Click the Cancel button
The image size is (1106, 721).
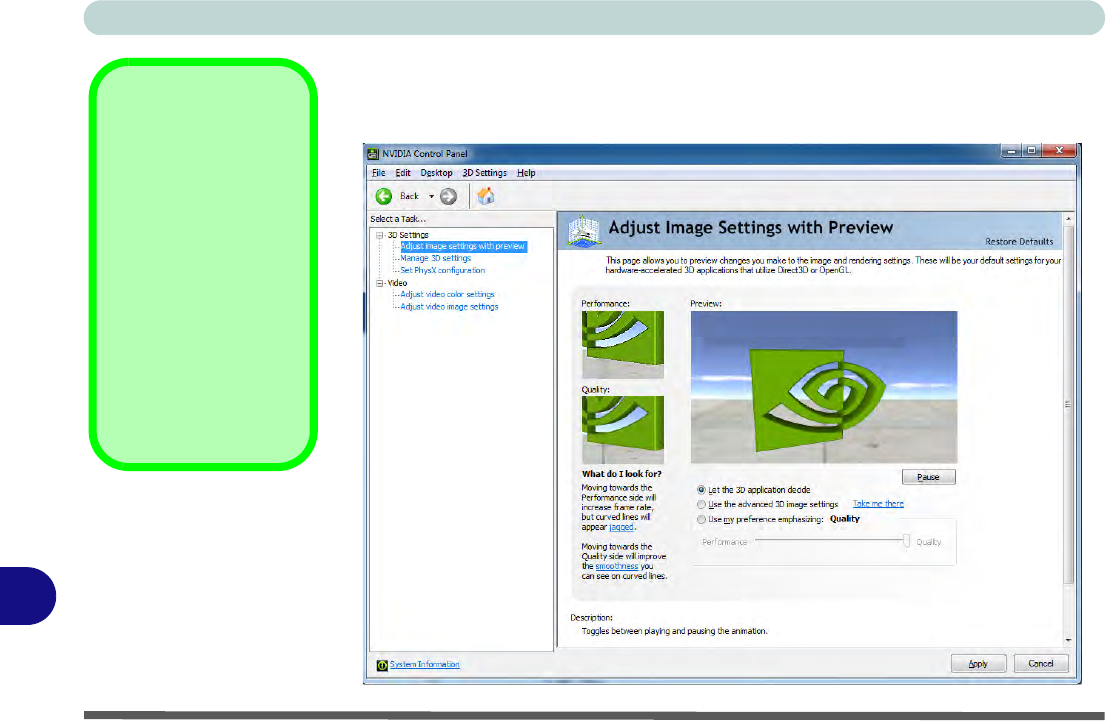point(1040,664)
